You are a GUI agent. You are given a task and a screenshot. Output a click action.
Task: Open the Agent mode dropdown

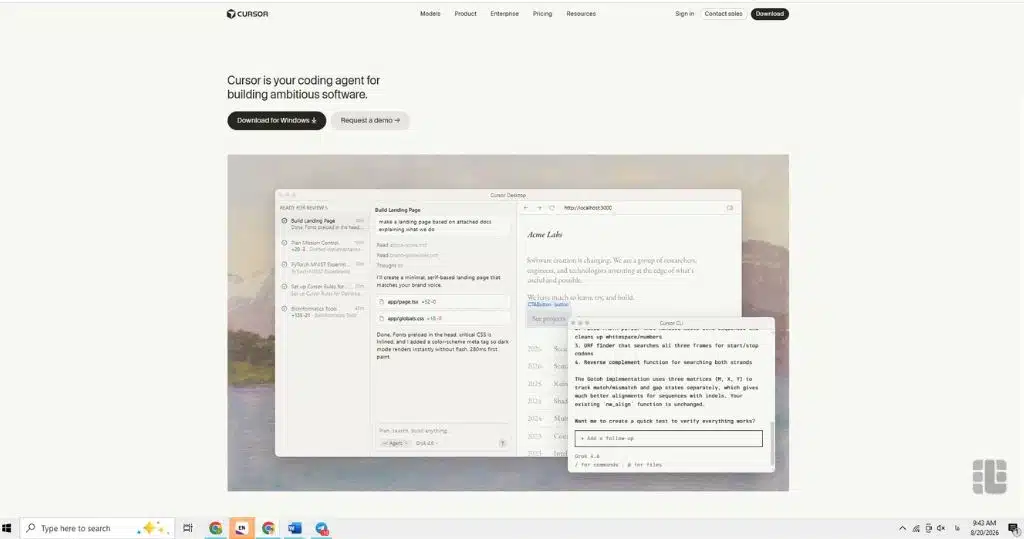394,443
